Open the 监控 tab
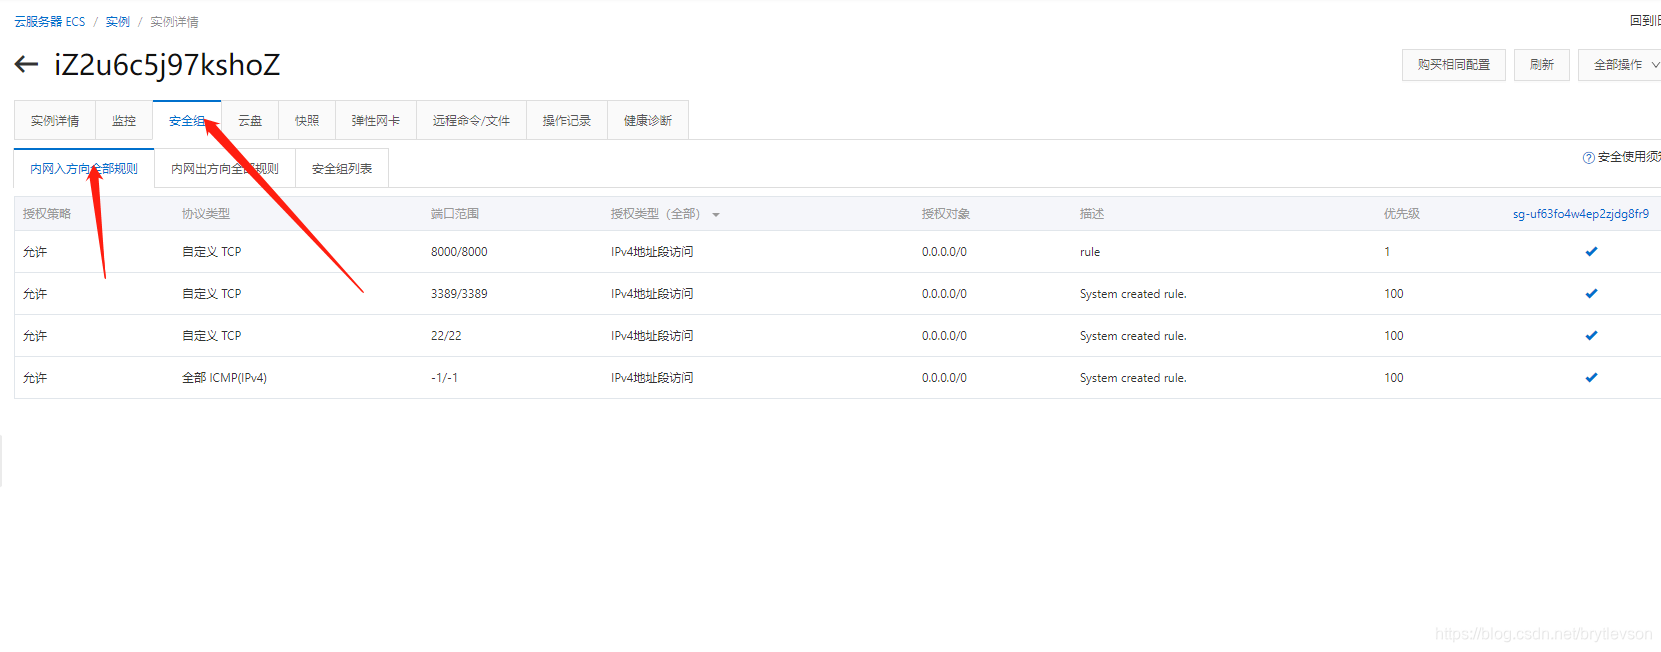Image resolution: width=1661 pixels, height=652 pixels. coord(124,121)
